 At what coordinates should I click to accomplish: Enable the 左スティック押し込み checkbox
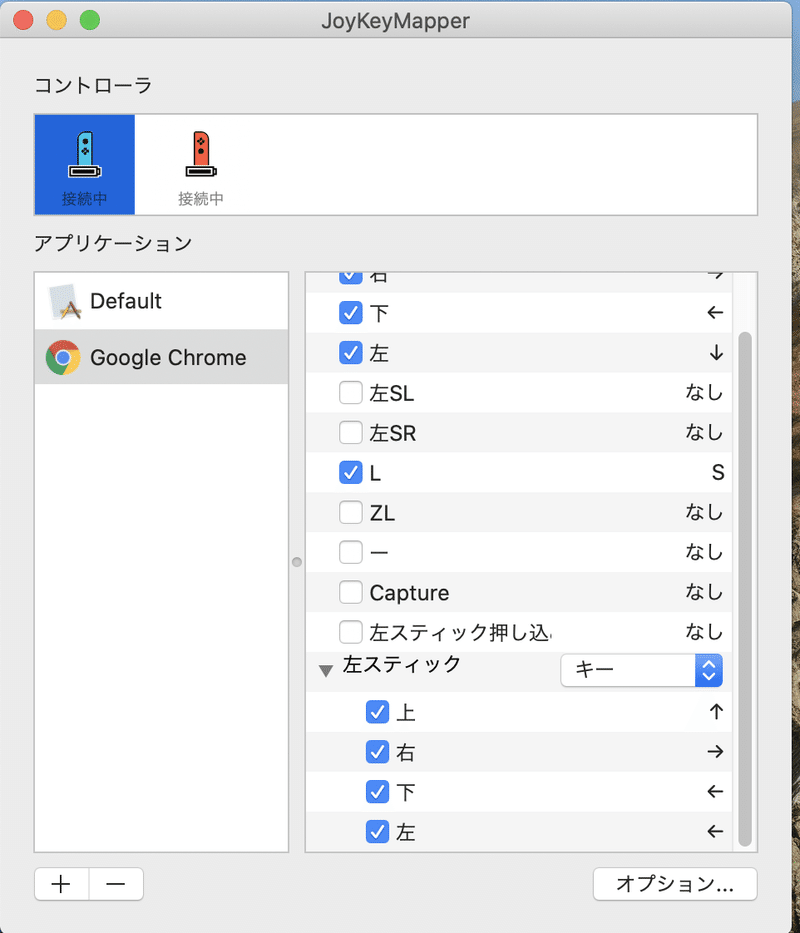(x=351, y=632)
